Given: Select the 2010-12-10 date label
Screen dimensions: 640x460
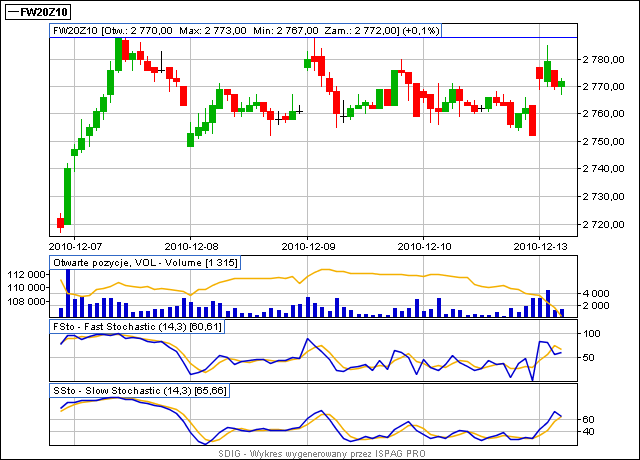Looking at the screenshot, I should (424, 243).
